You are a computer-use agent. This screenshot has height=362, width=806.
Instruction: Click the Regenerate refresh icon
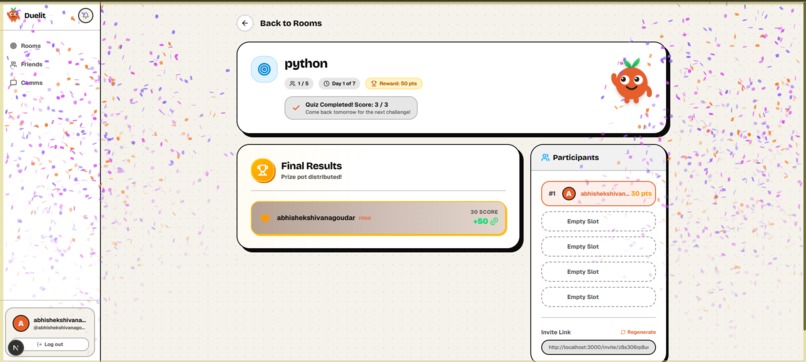pos(623,332)
